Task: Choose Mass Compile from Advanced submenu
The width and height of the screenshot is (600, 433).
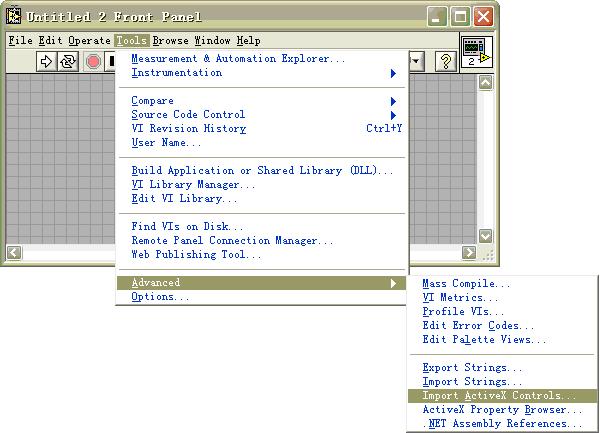Action: (x=466, y=284)
